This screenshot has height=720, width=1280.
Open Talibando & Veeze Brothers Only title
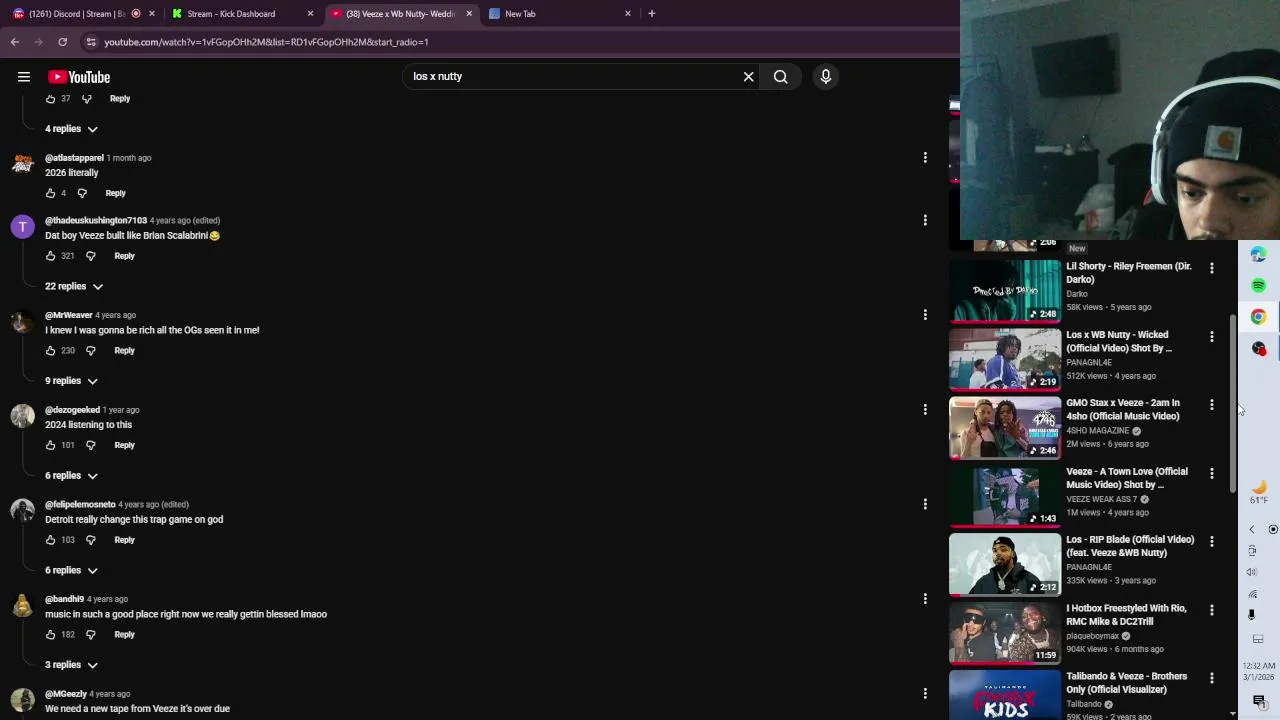click(x=1127, y=683)
